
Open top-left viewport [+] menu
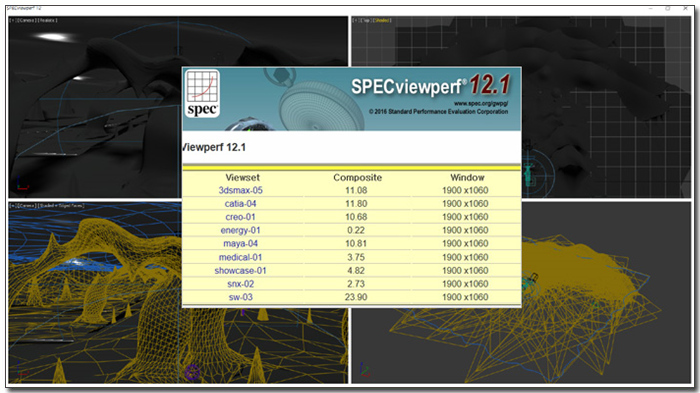(12, 21)
